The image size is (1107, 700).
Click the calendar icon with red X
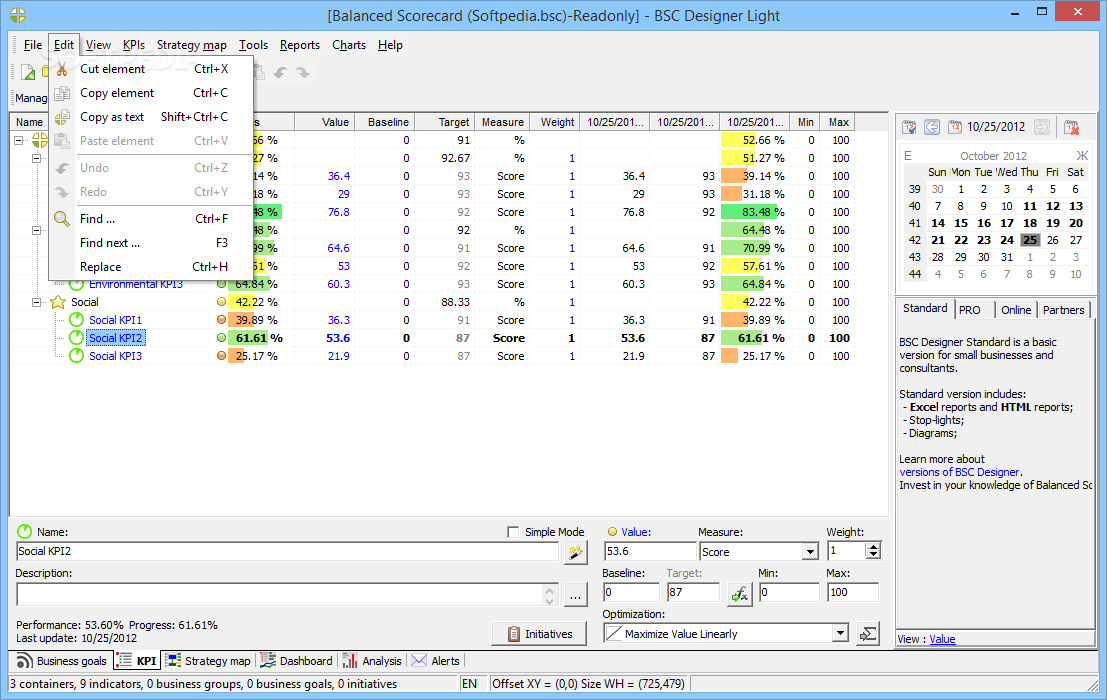pyautogui.click(x=1071, y=127)
